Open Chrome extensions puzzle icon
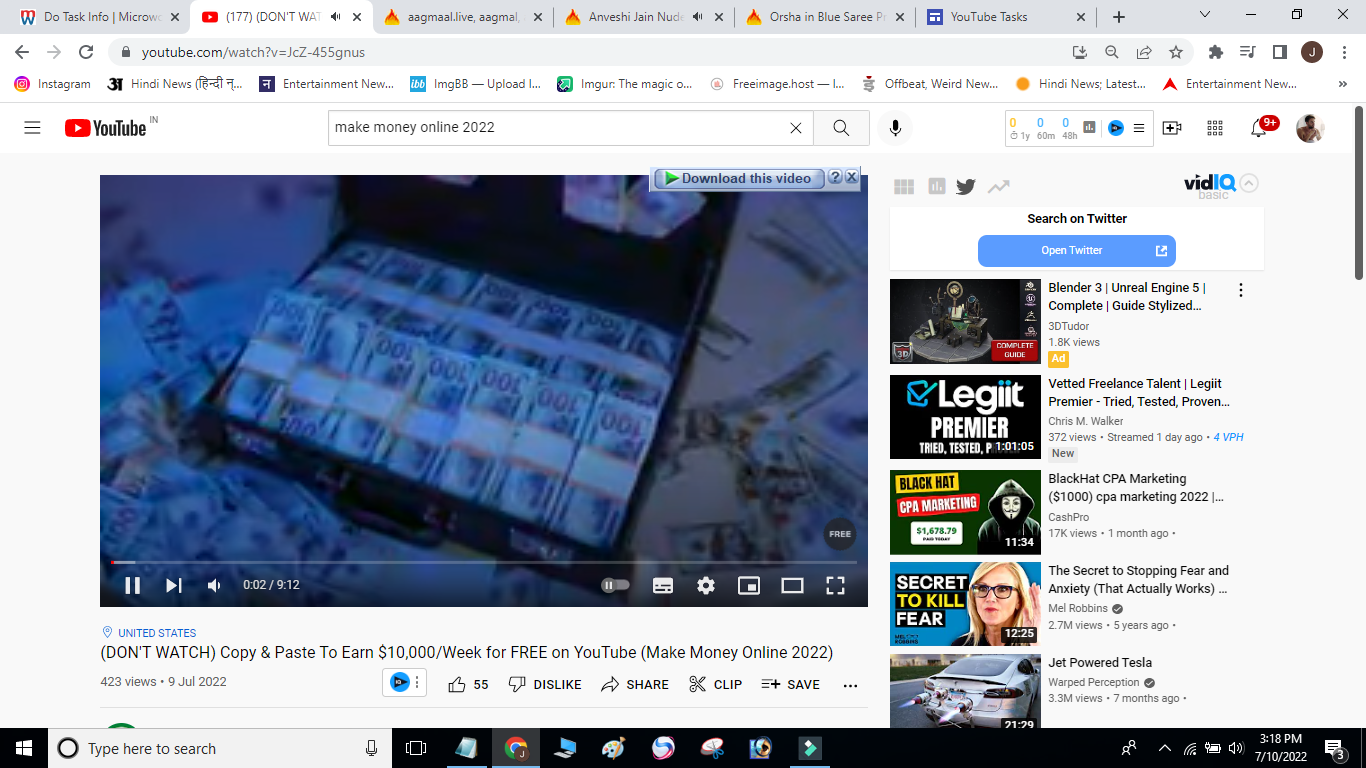 click(x=1216, y=52)
